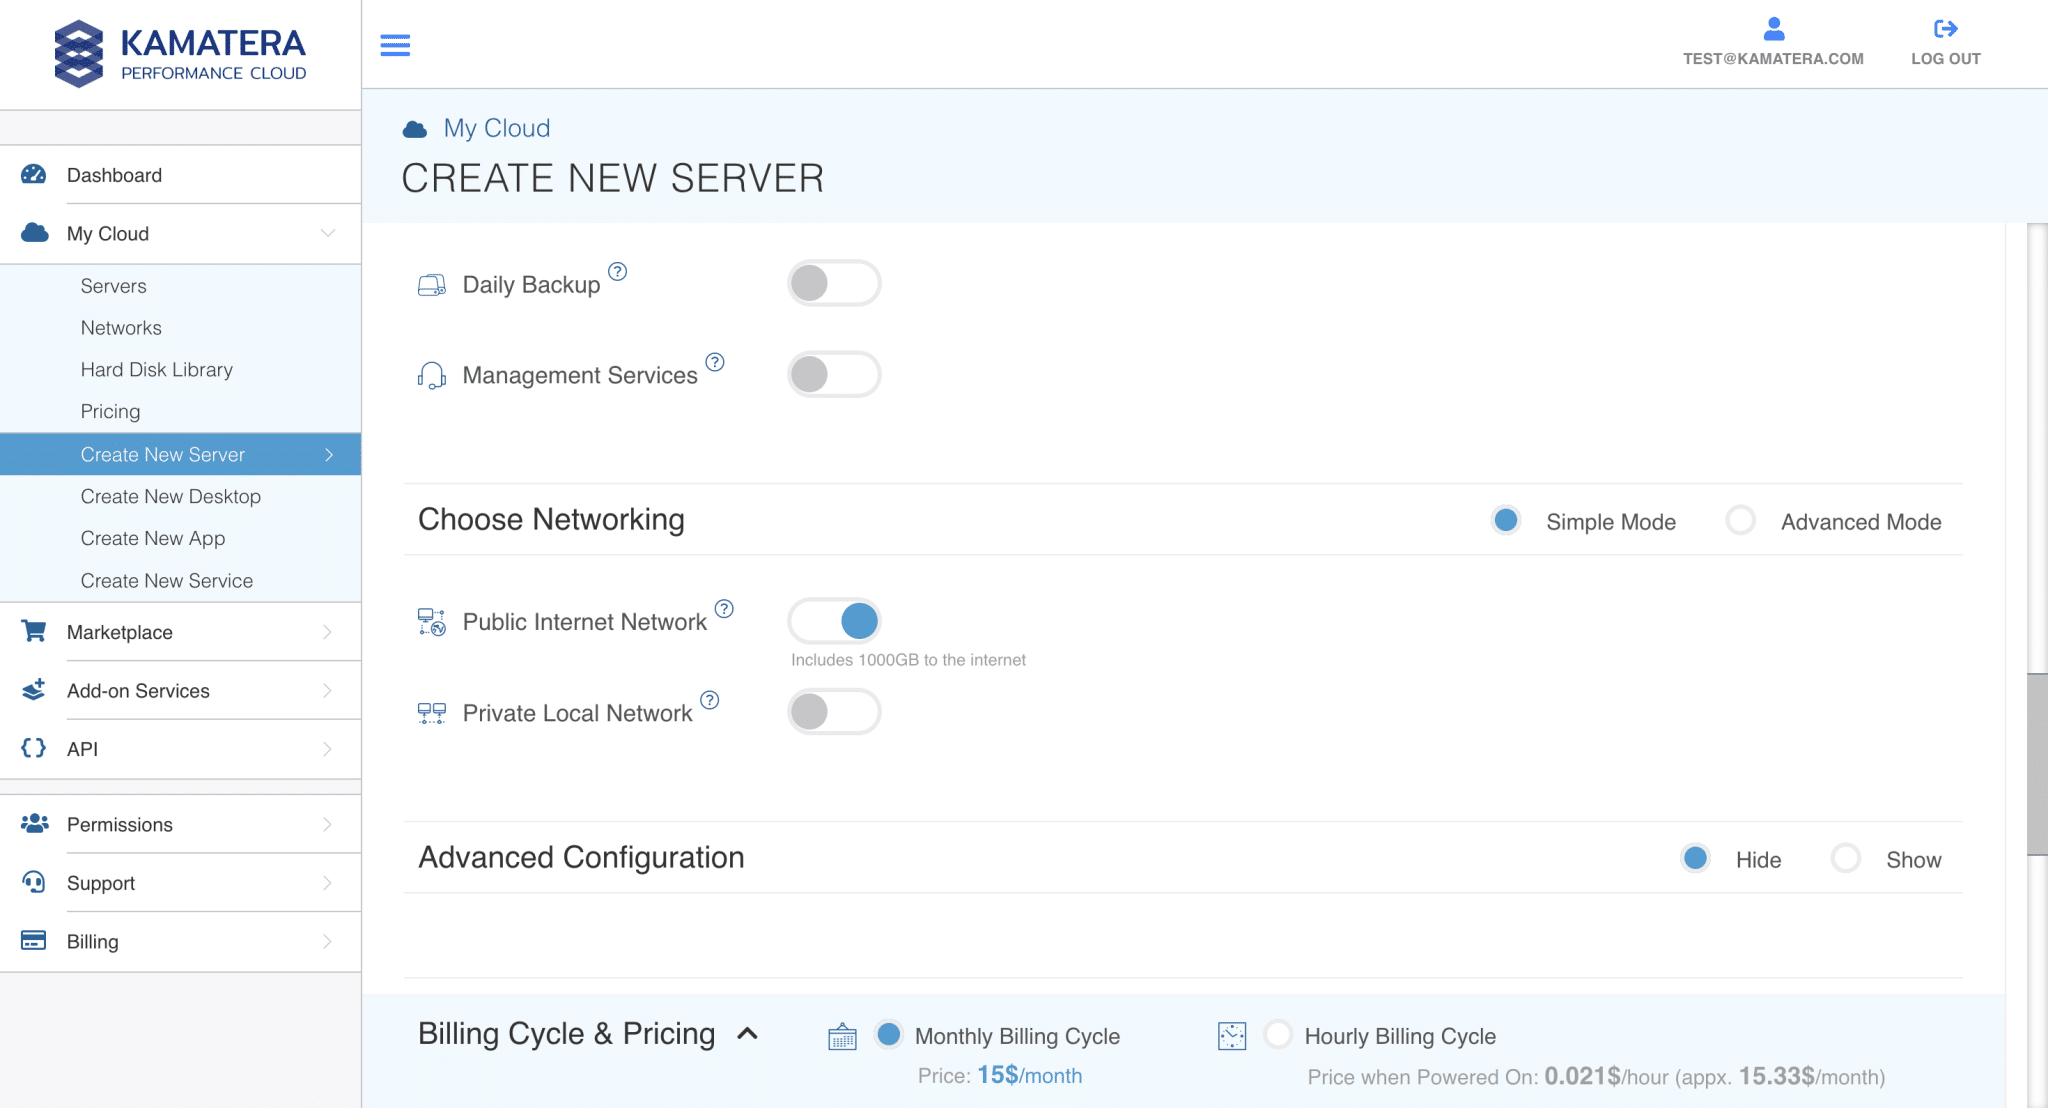Enable the Private Local Network toggle
The image size is (2048, 1108).
[x=833, y=712]
